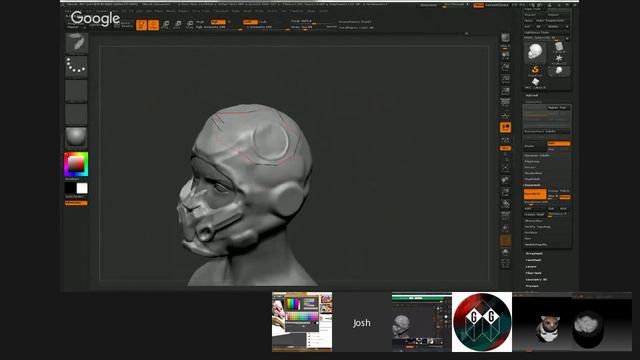The width and height of the screenshot is (640, 360).
Task: Expand the Modify Topology subsection
Action: (538, 227)
